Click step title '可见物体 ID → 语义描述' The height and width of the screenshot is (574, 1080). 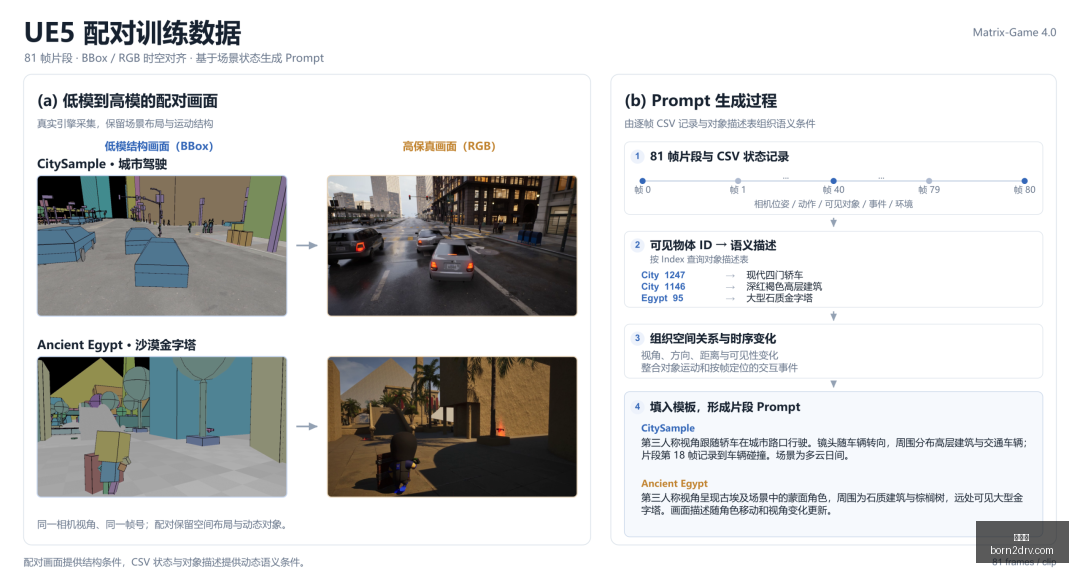(713, 245)
